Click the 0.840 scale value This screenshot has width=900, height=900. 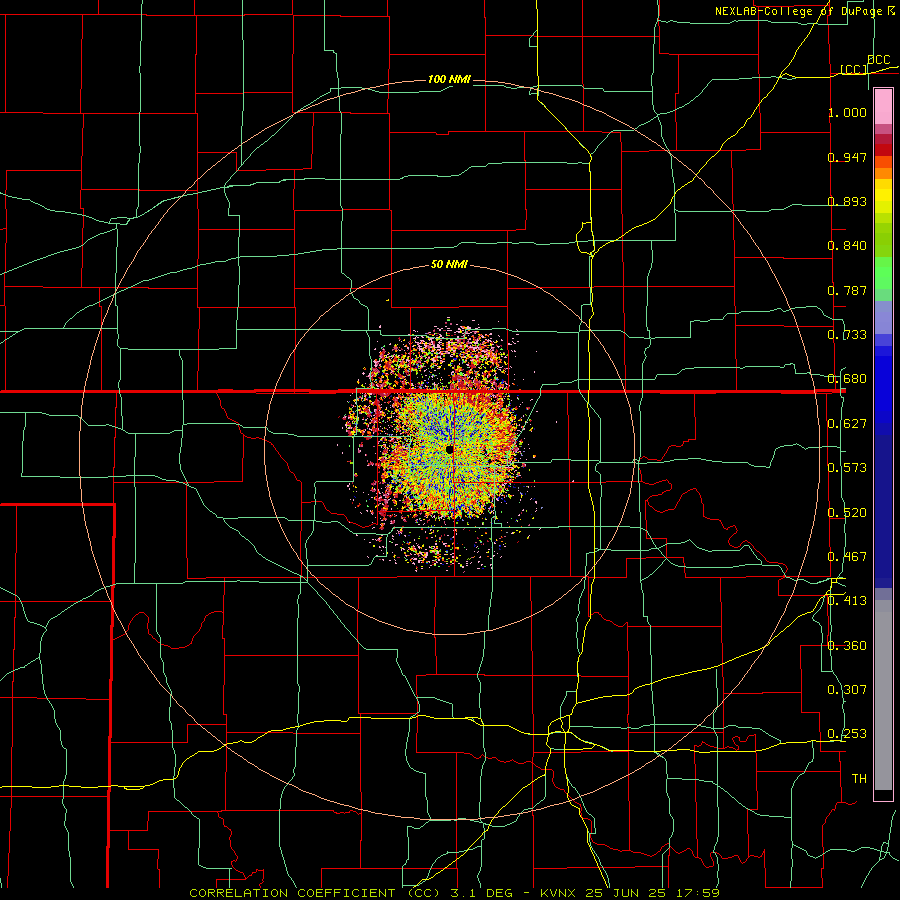click(847, 246)
